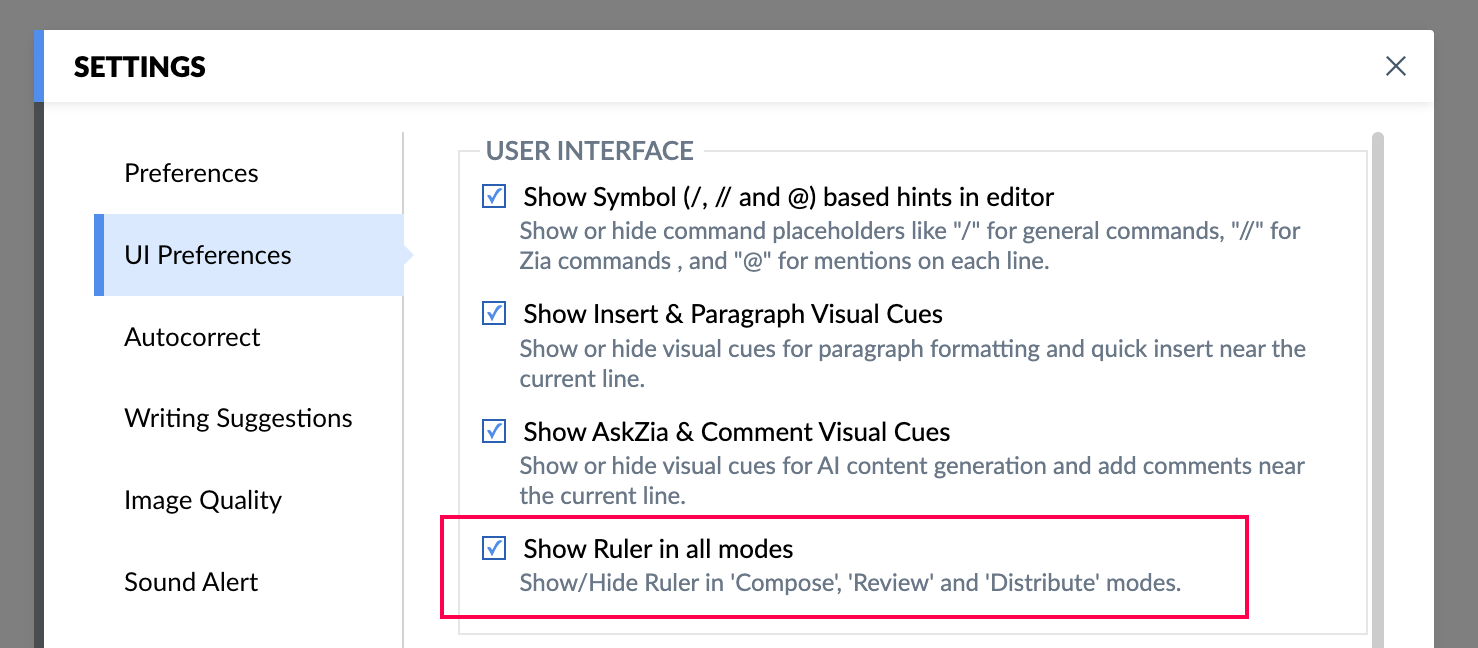
Task: Switch to Image Quality settings
Action: pyautogui.click(x=203, y=500)
